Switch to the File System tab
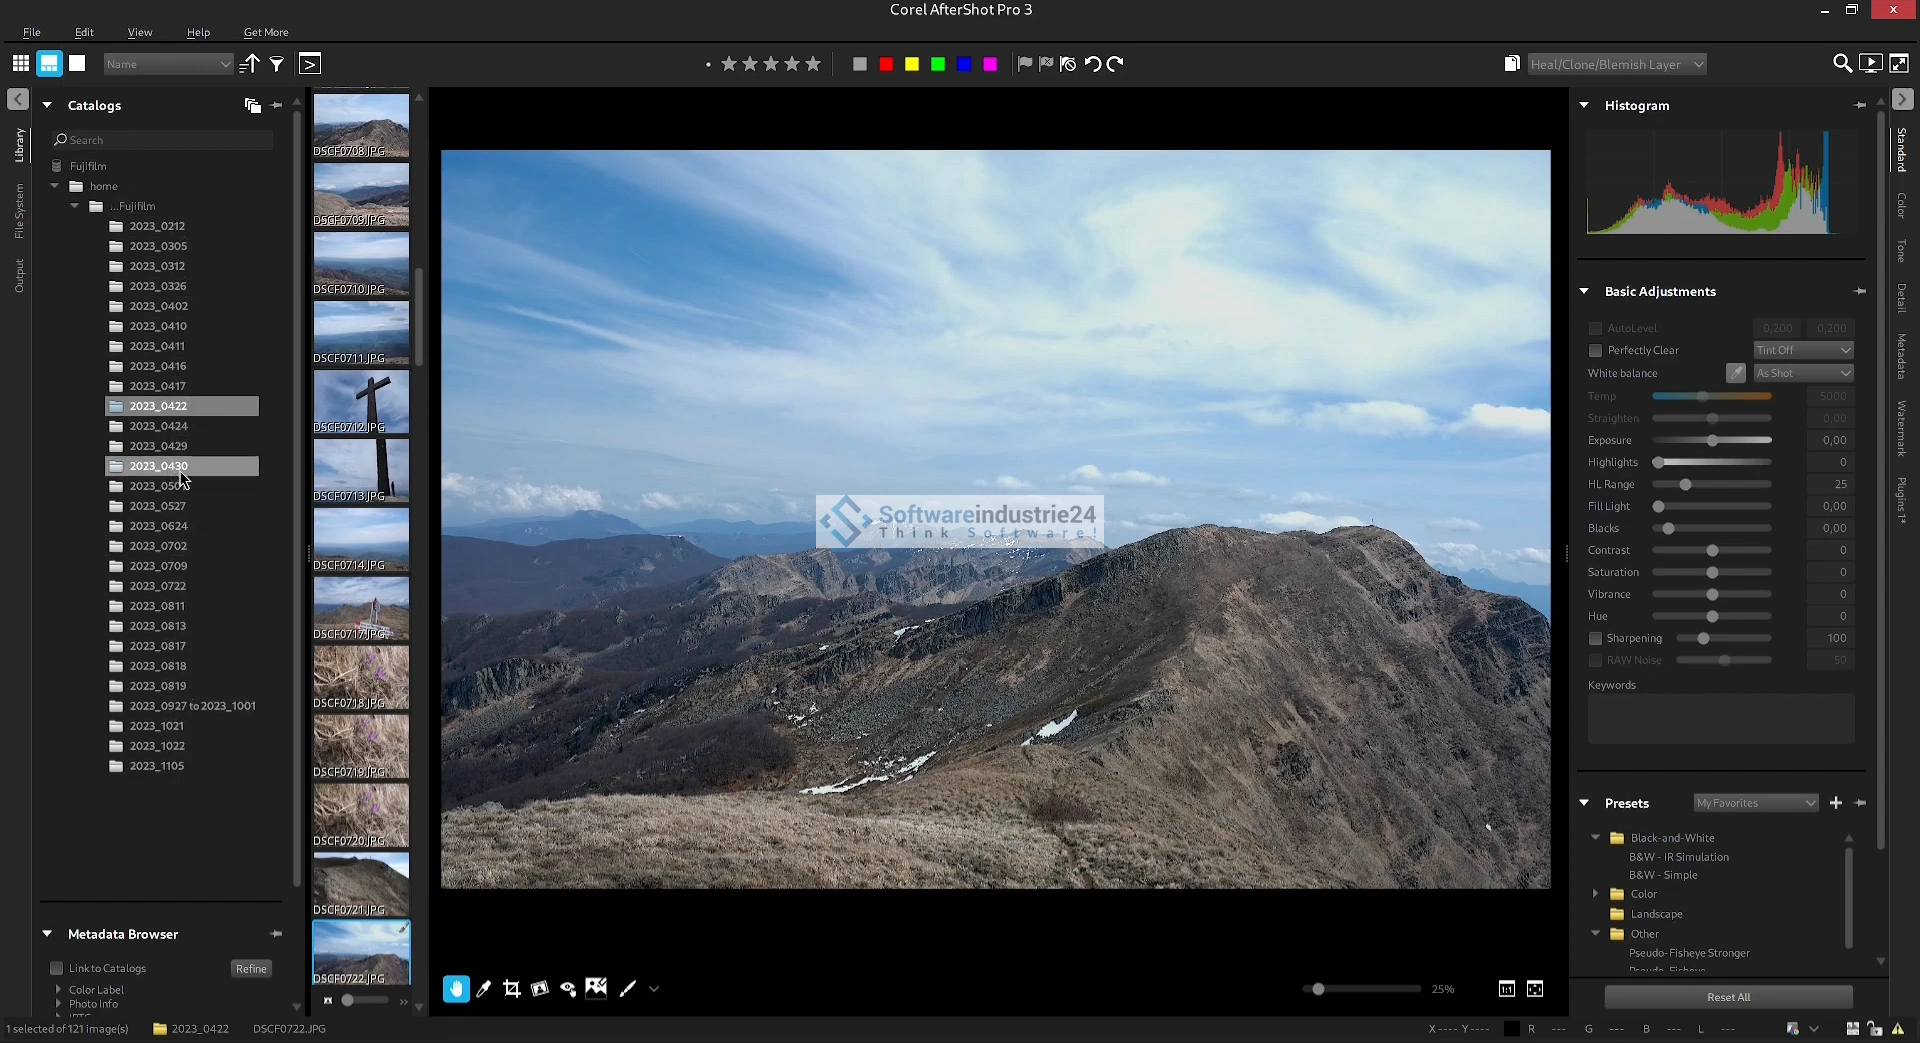 pos(19,211)
